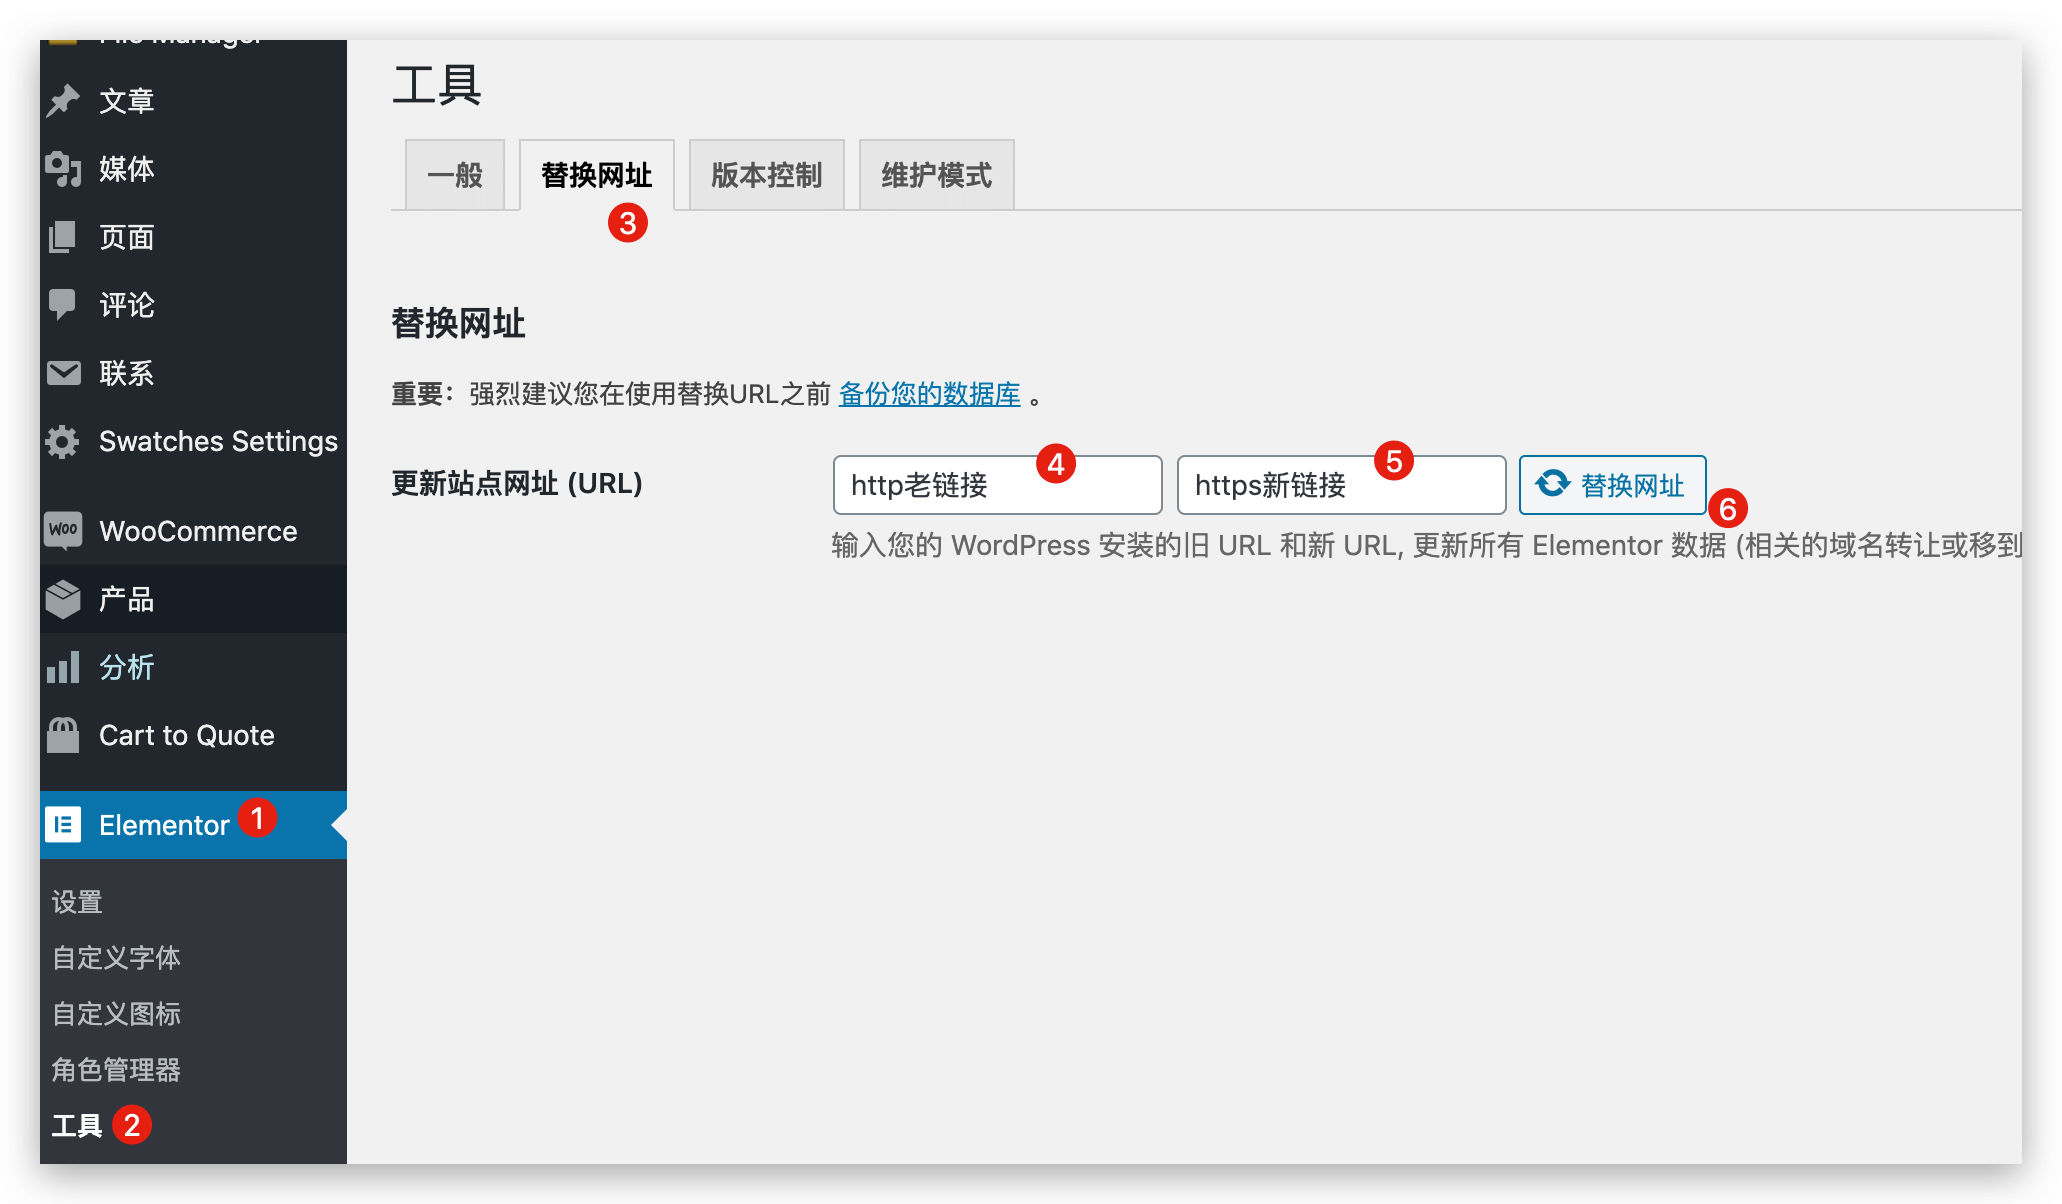
Task: Switch to the 版本控制 tab
Action: click(767, 173)
